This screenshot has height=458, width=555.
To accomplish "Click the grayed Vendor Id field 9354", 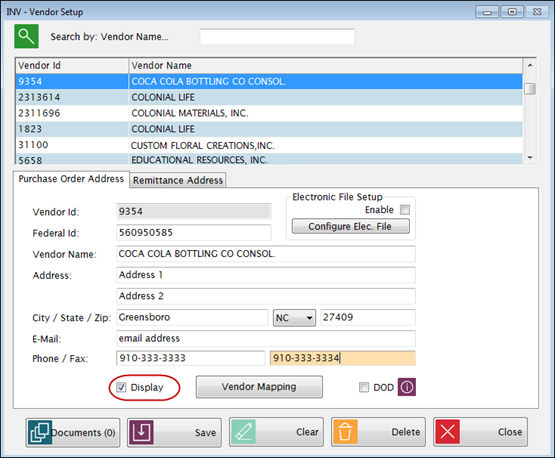I will 194,212.
